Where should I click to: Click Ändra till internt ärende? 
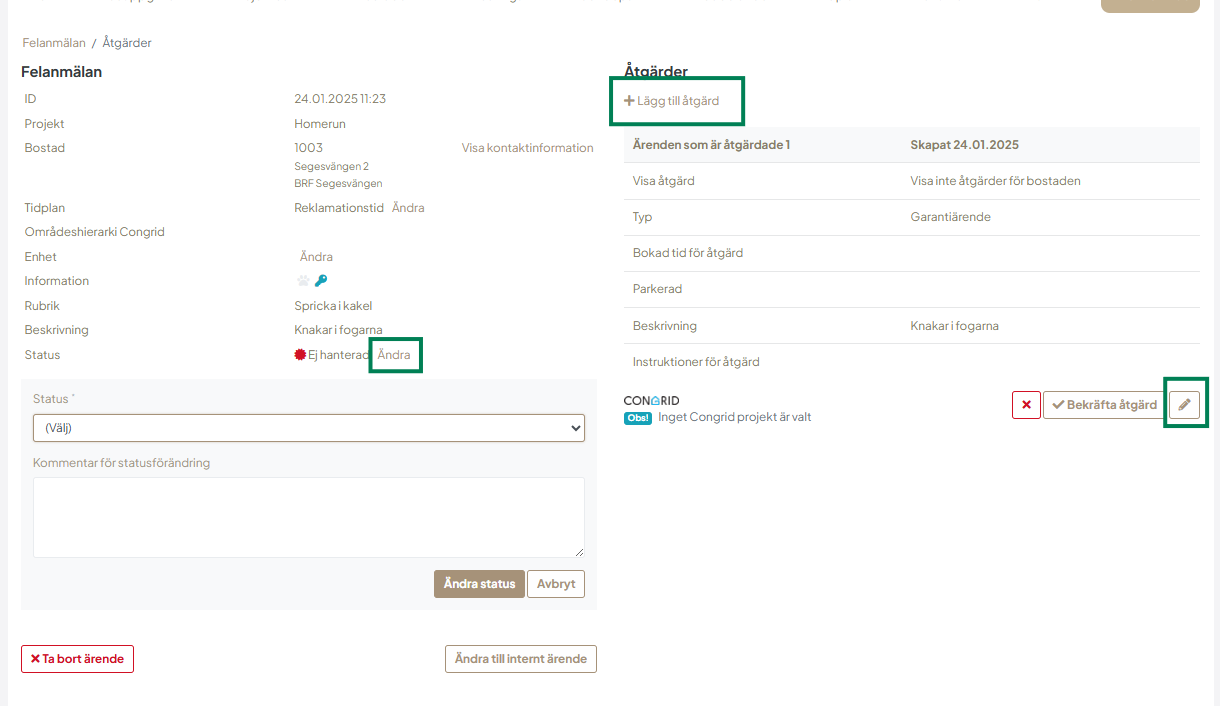pyautogui.click(x=520, y=659)
